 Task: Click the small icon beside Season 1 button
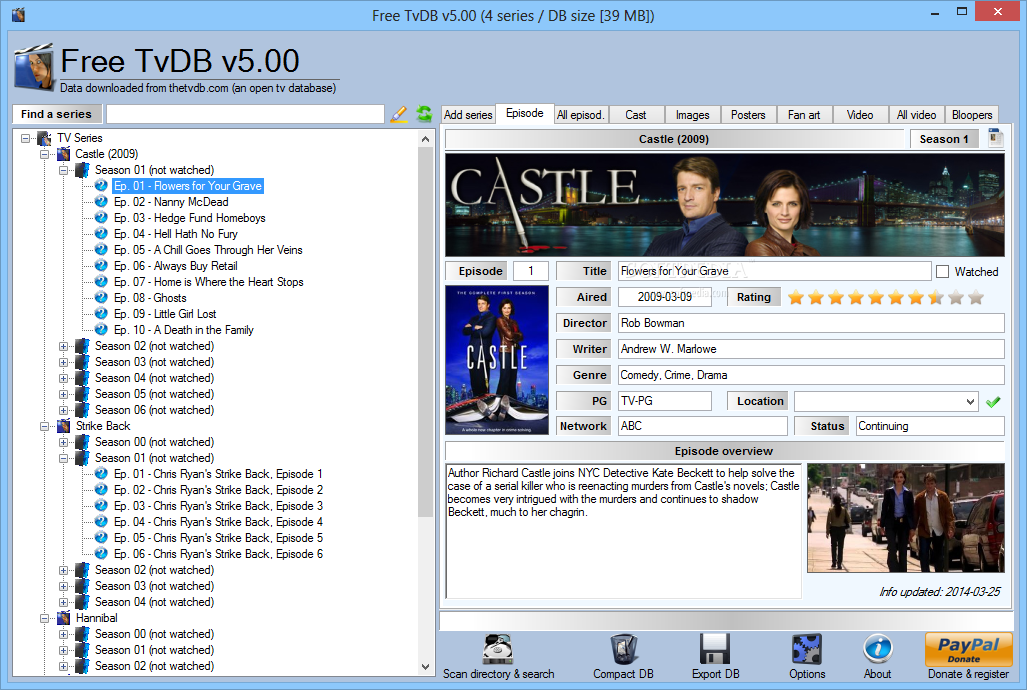pyautogui.click(x=996, y=138)
